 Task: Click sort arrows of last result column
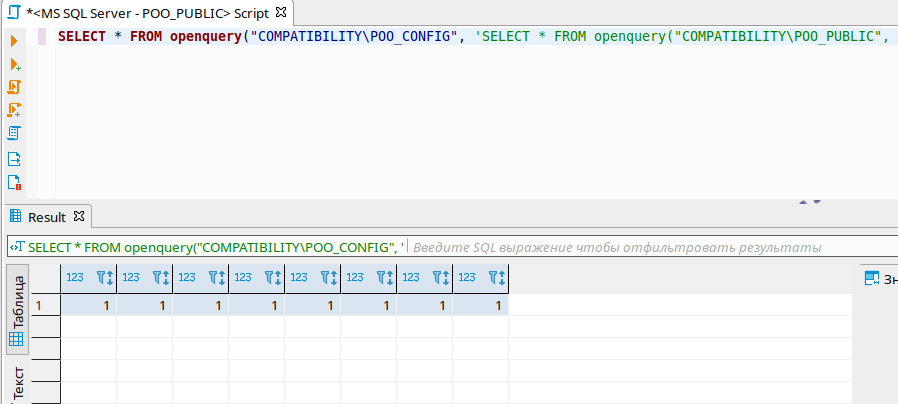(502, 278)
